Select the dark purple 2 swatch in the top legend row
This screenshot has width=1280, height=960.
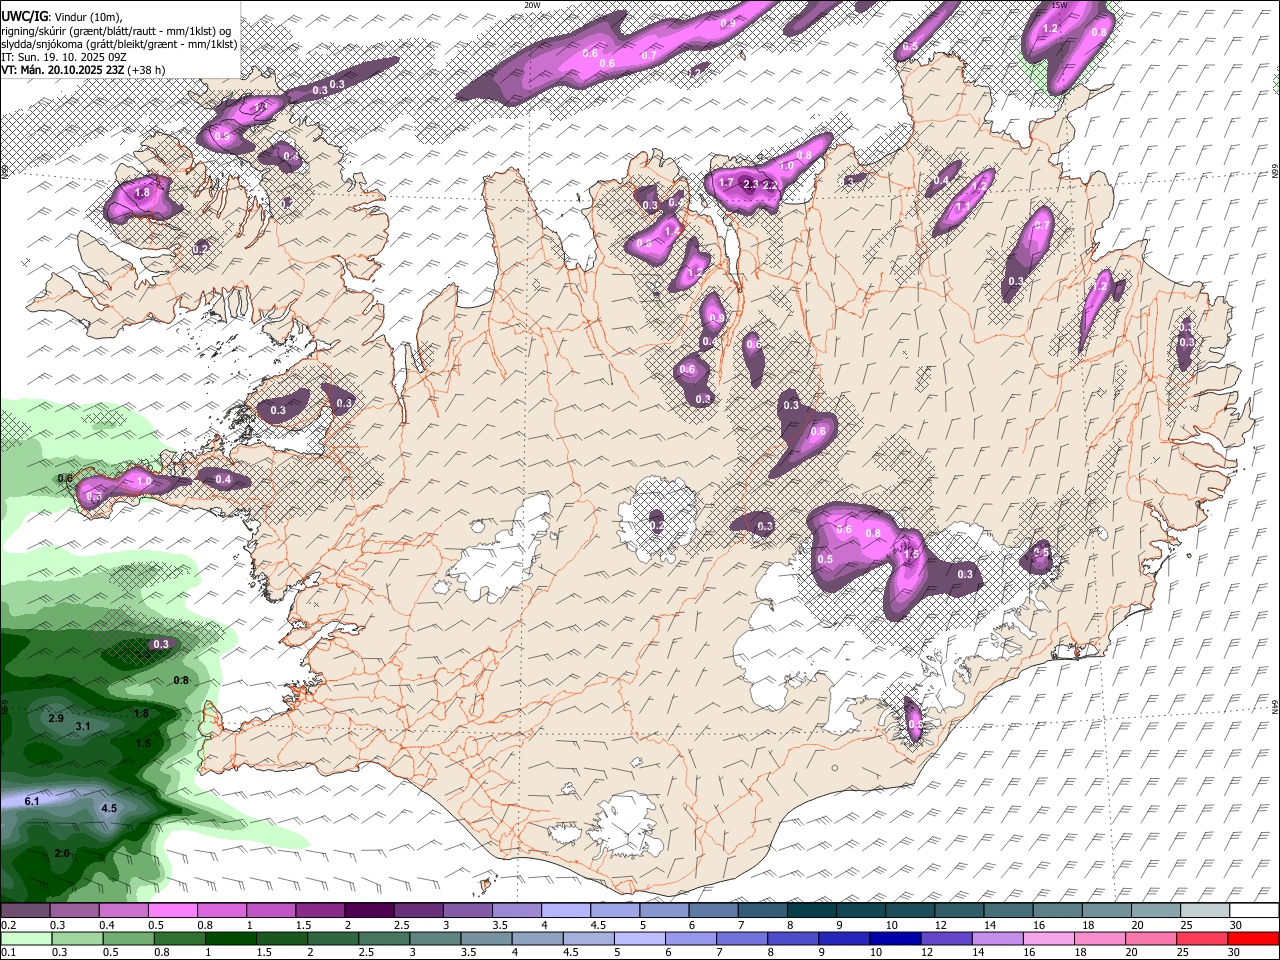click(x=368, y=911)
